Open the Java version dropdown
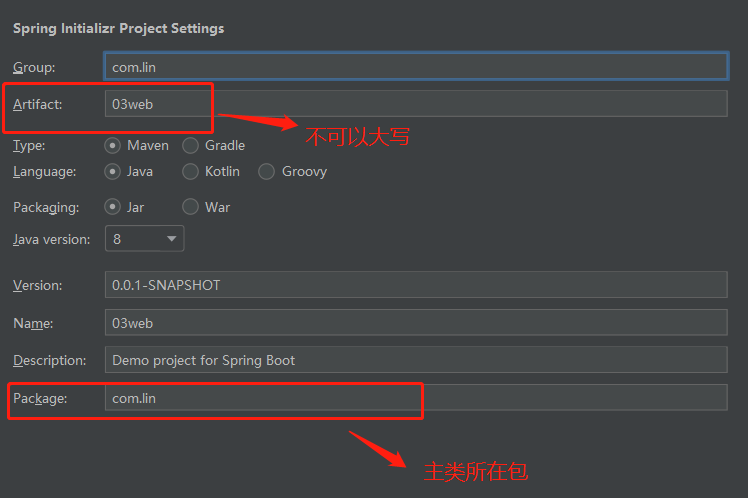The image size is (748, 498). point(145,239)
